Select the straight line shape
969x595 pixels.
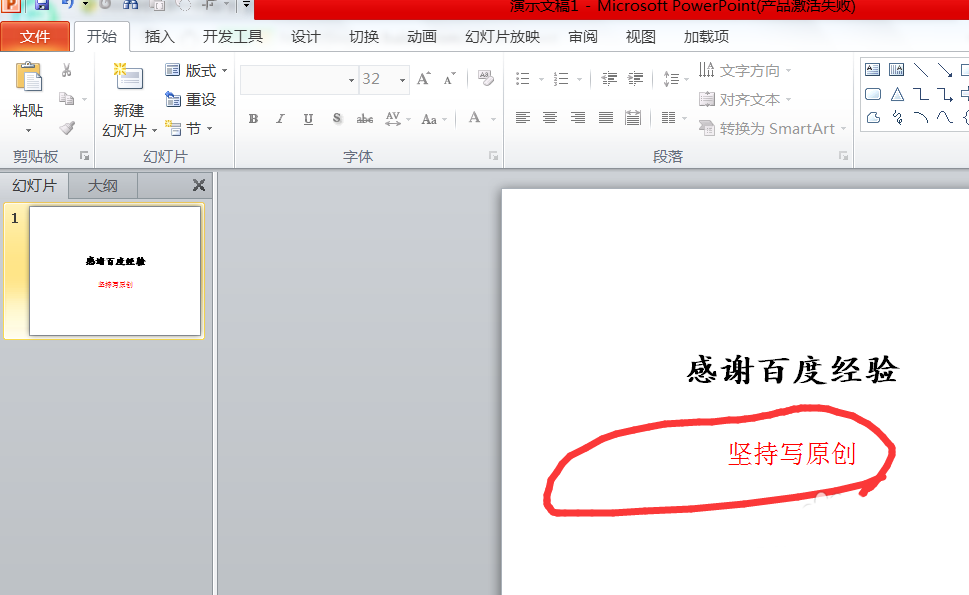(923, 68)
